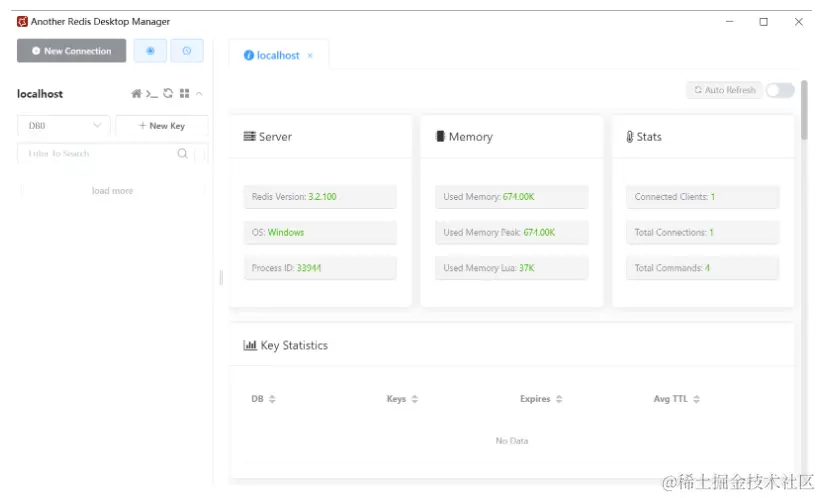Open the settings gear button
Viewport: 821px width, 498px height.
[150, 51]
